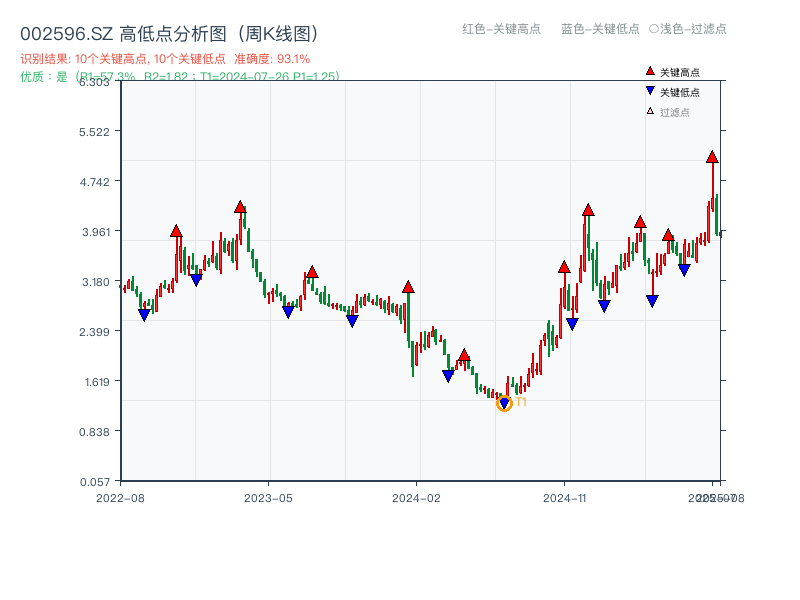Viewport: 800px width, 600px height.
Task: Select the 0.838 y-axis label
Action: click(x=94, y=432)
